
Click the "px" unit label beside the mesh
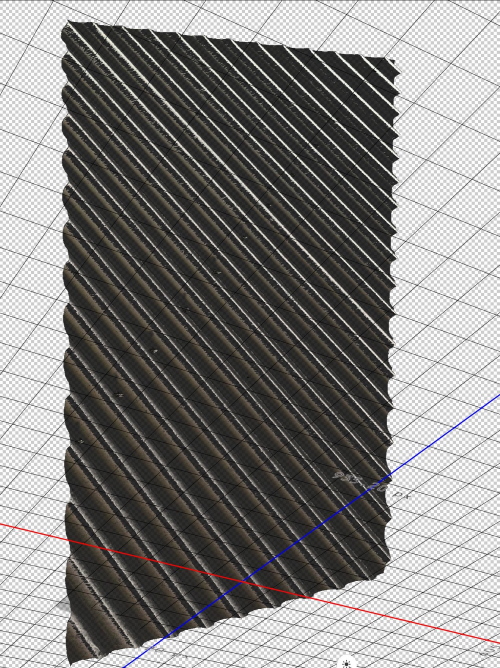[x=401, y=495]
